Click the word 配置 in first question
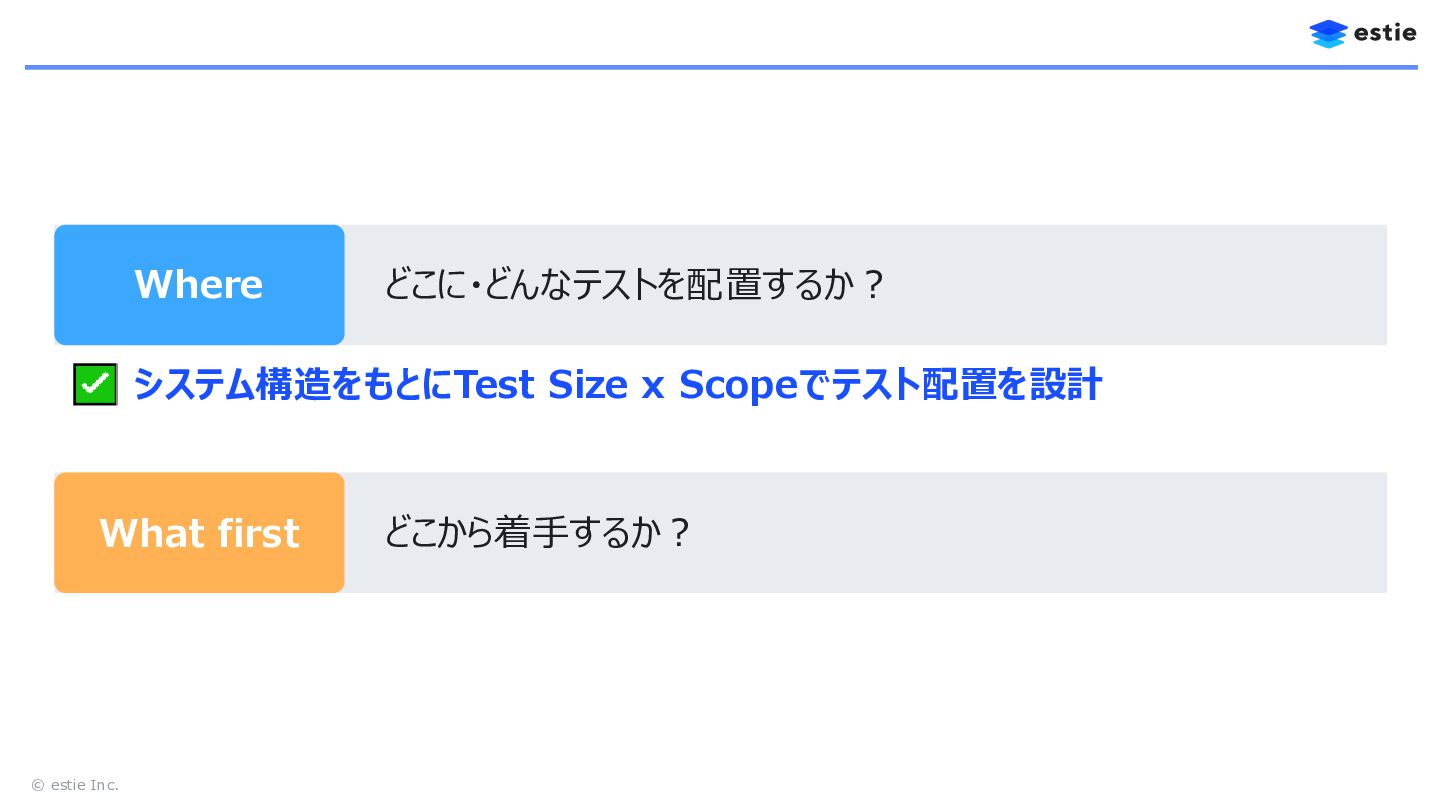This screenshot has height=811, width=1440. [724, 285]
